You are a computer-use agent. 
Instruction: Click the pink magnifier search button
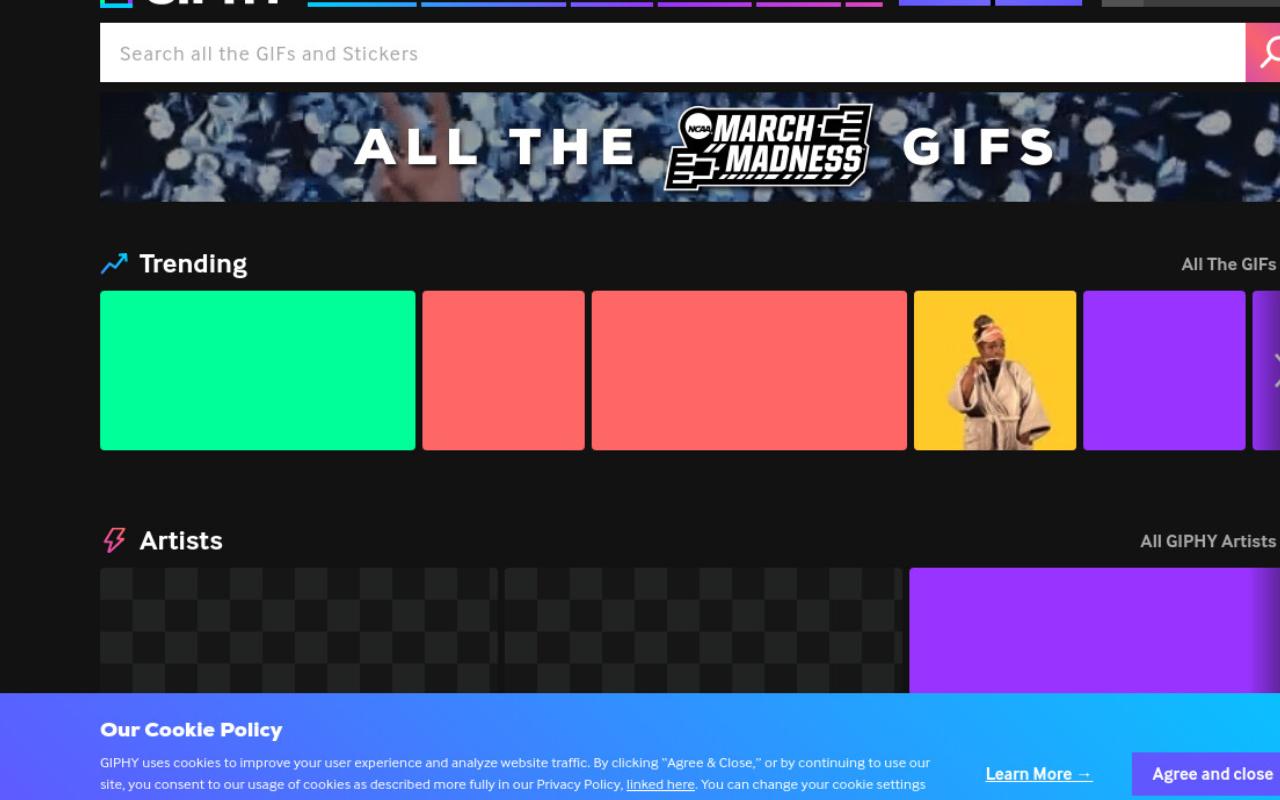1263,53
